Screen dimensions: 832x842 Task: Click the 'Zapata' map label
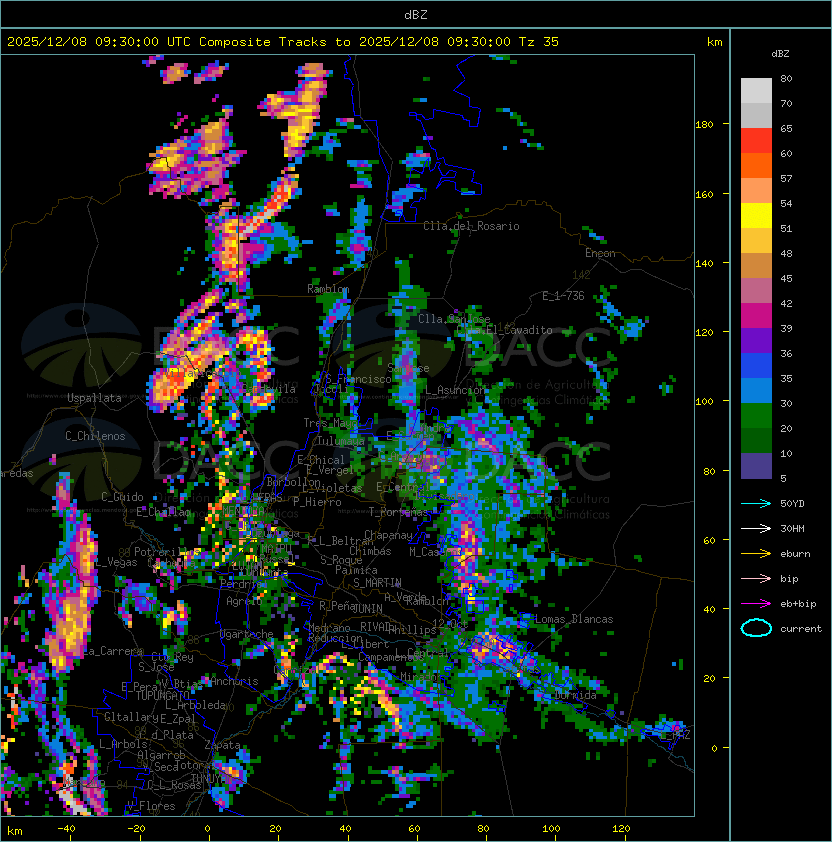click(222, 745)
